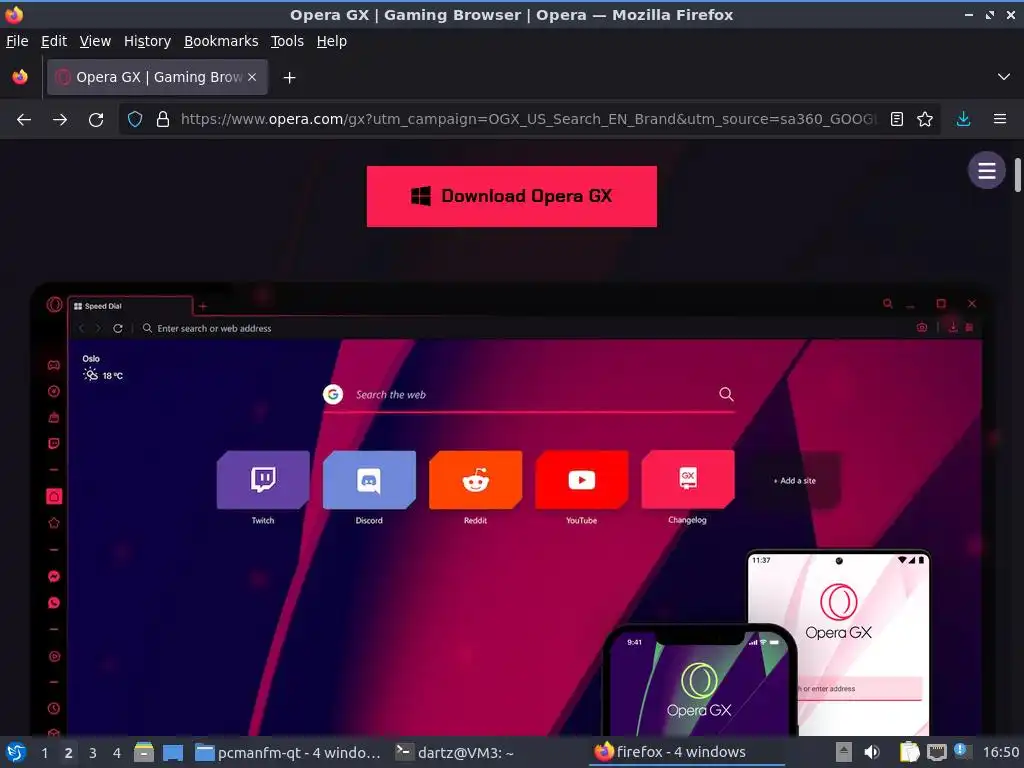
Task: Click the URL address field
Action: (528, 119)
